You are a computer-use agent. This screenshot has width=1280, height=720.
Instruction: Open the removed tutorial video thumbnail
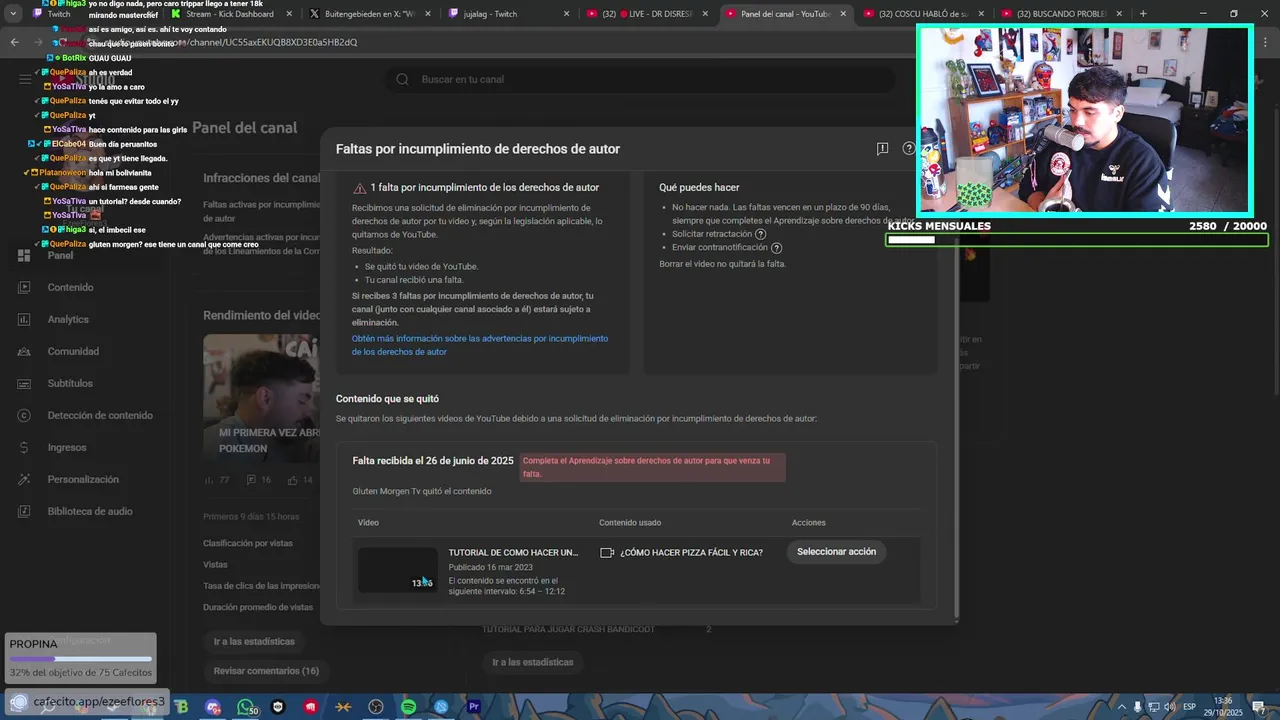398,570
